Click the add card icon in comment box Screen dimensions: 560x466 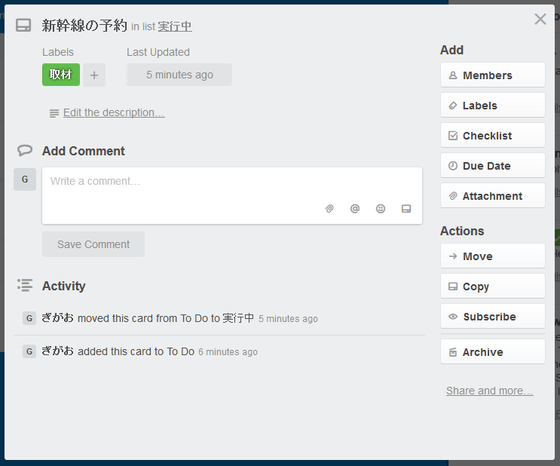click(x=406, y=209)
